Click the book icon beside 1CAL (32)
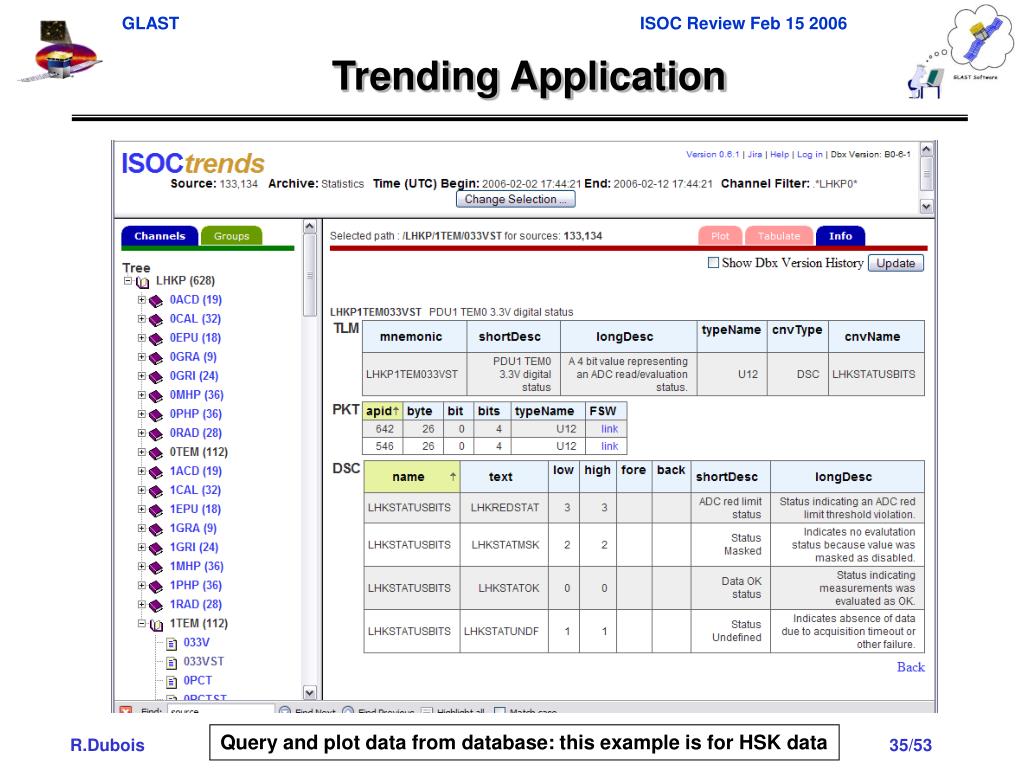1024x768 pixels. click(155, 491)
